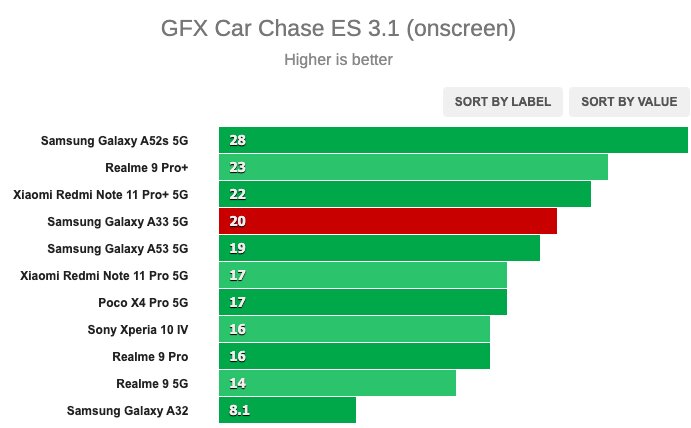This screenshot has height=428, width=691.
Task: Select the Realme 9 Pro bar
Action: tap(354, 356)
